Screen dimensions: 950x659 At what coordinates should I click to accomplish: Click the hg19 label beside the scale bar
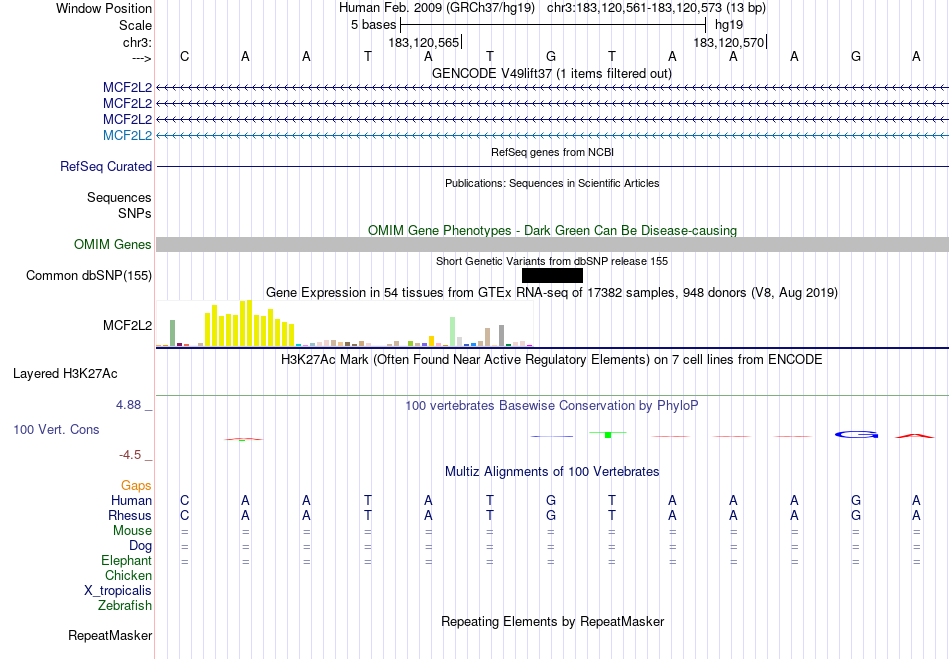point(729,25)
